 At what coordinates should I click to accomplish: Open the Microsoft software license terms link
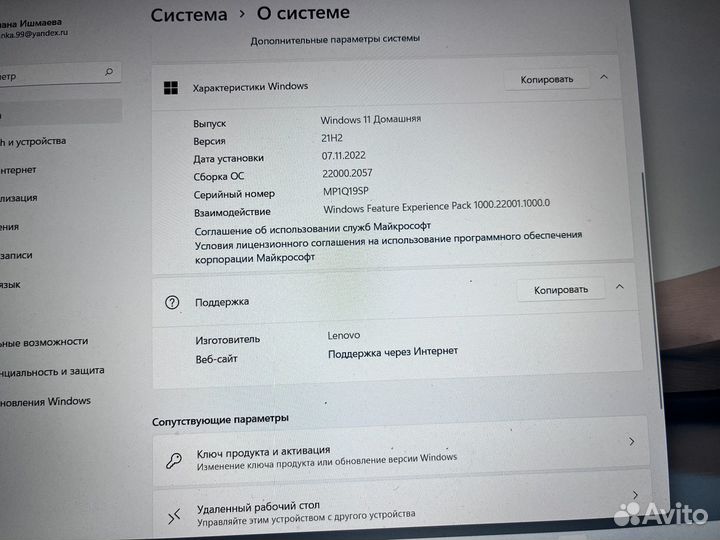point(388,248)
